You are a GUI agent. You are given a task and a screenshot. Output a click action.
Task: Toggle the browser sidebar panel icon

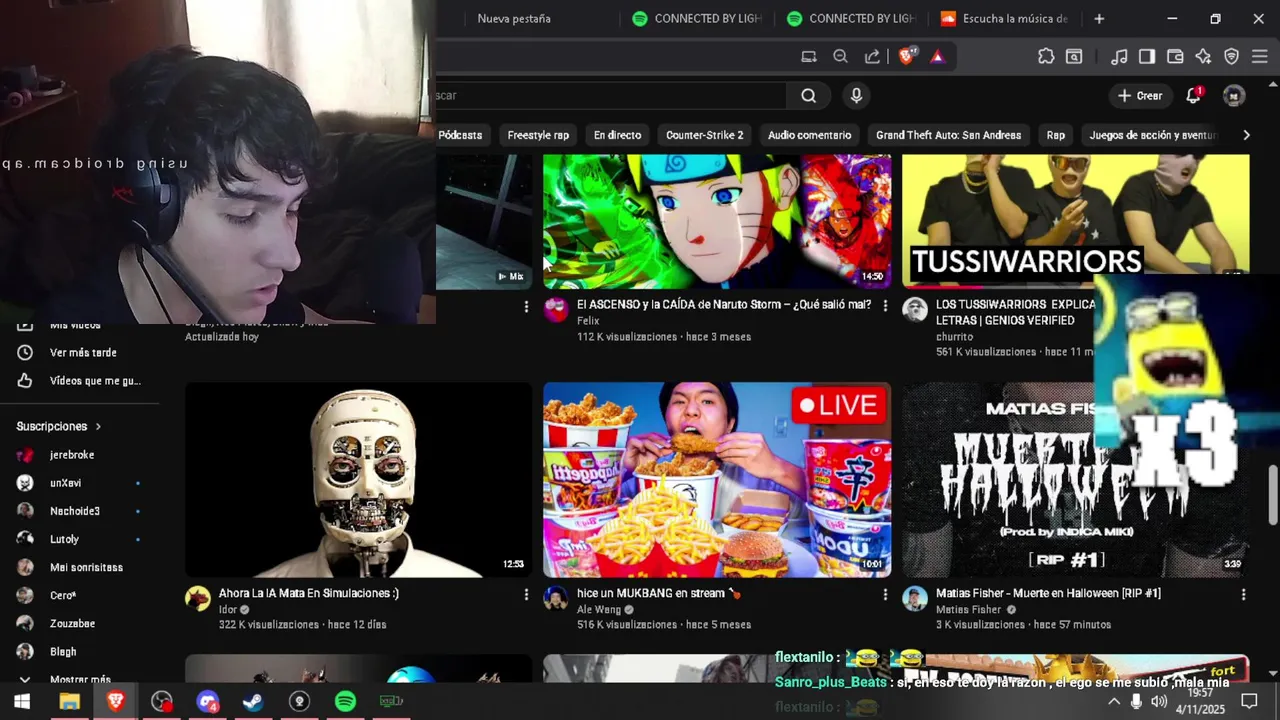[x=1147, y=57]
